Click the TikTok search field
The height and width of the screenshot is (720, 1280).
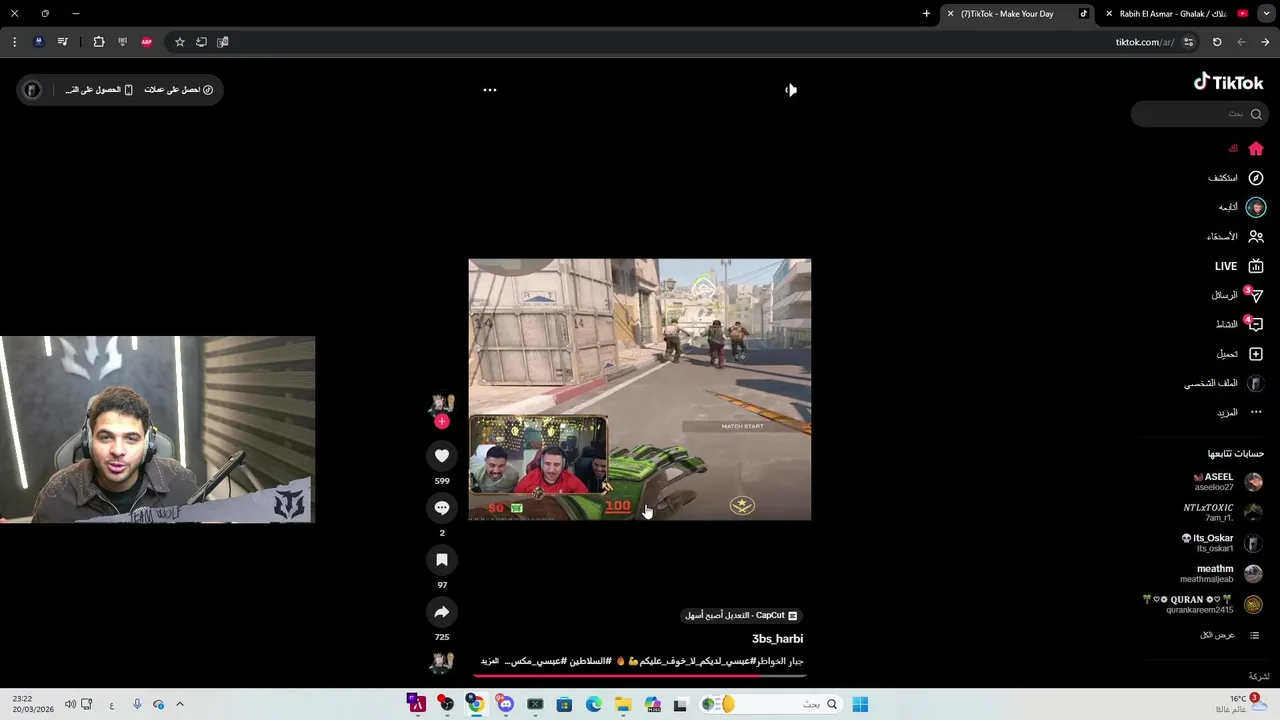pyautogui.click(x=1199, y=114)
